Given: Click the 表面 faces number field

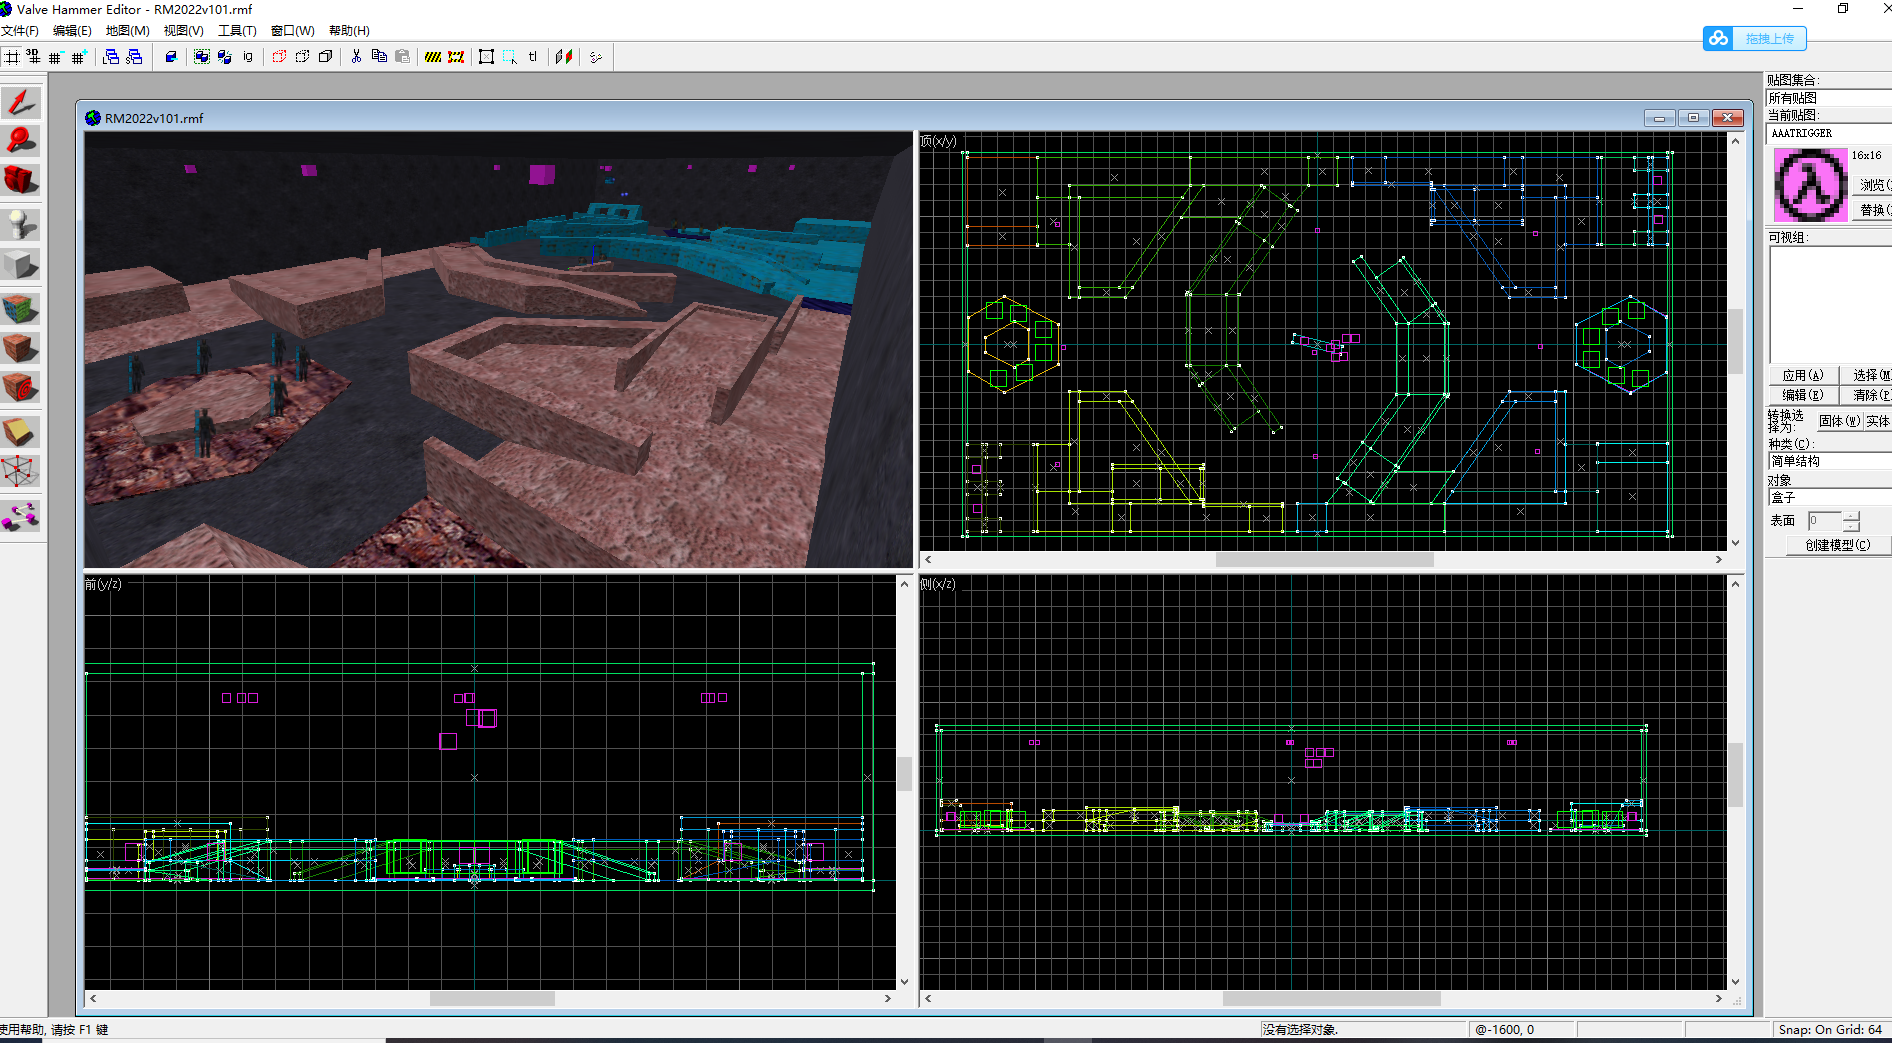Looking at the screenshot, I should tap(1824, 521).
